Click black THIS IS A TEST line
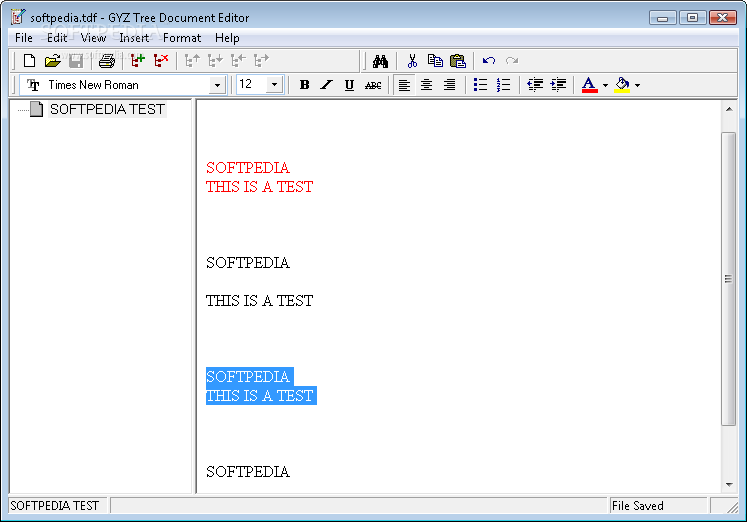747x522 pixels. coord(260,301)
